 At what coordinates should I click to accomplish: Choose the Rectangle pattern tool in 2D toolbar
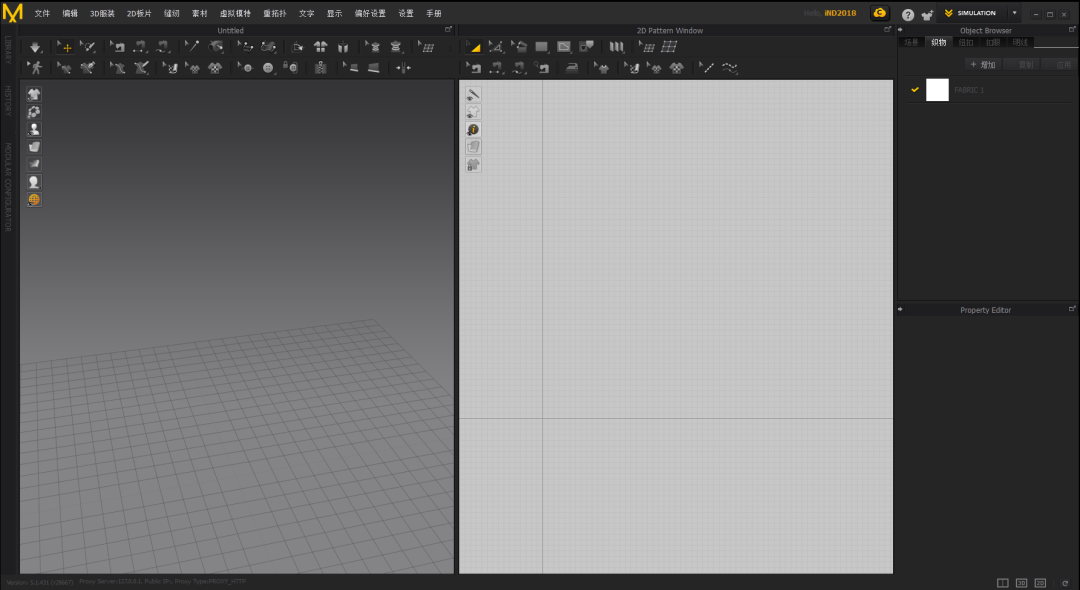pos(541,47)
